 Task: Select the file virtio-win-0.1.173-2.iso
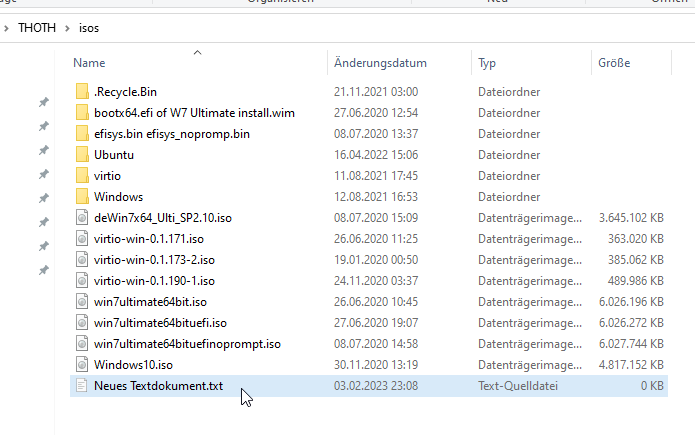[154, 260]
